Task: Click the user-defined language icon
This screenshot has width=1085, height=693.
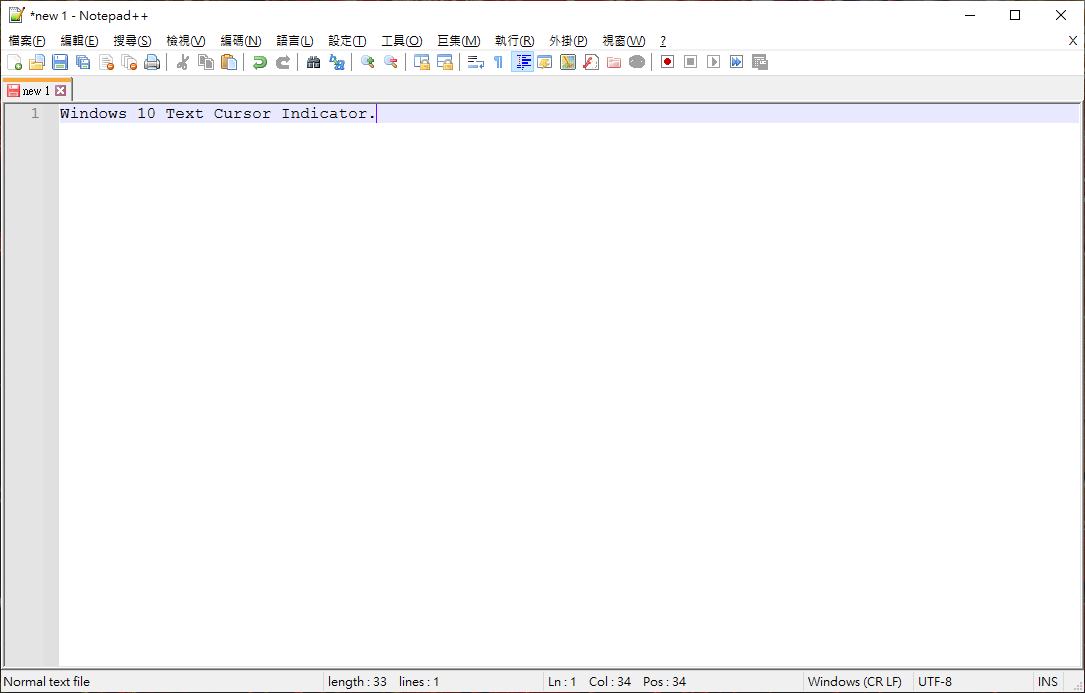Action: (x=545, y=62)
